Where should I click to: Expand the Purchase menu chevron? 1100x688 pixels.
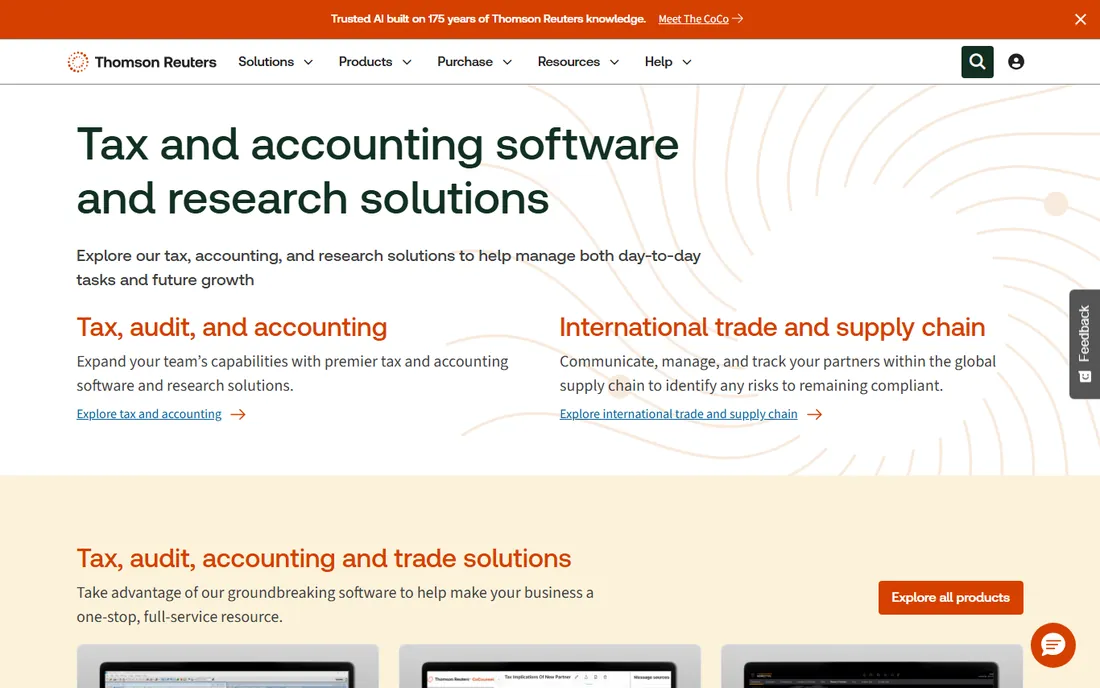click(x=507, y=62)
